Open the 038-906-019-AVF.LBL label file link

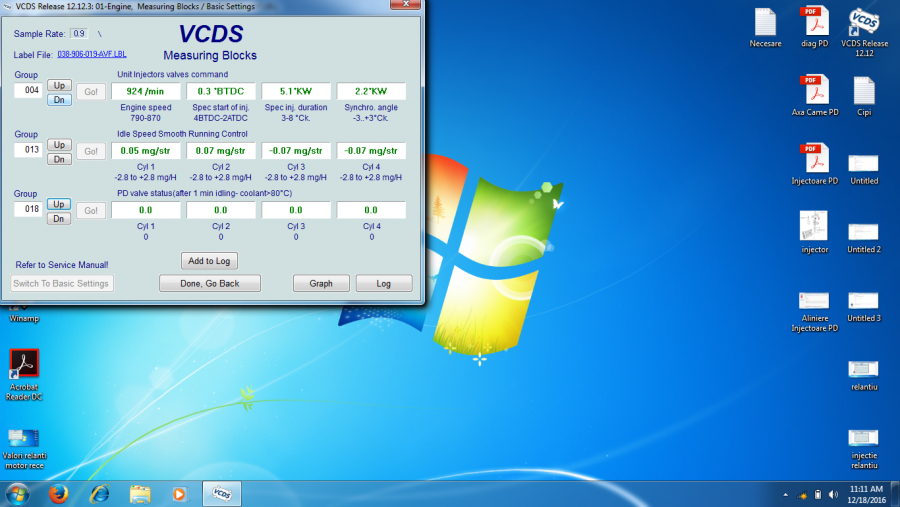[x=92, y=53]
